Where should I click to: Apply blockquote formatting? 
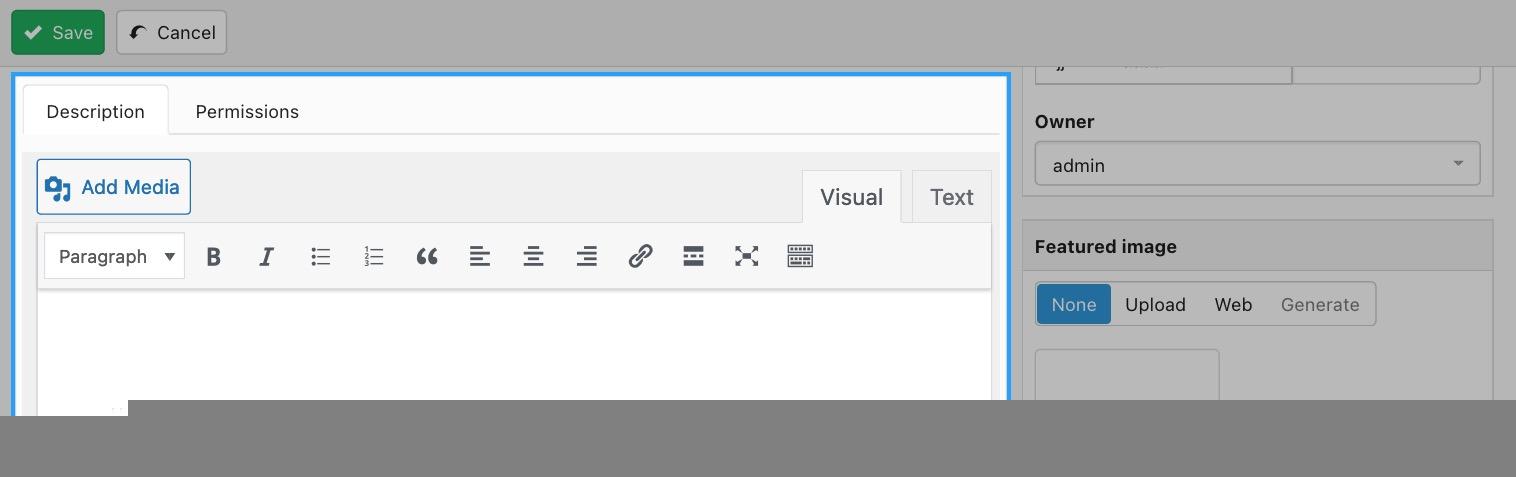point(427,257)
